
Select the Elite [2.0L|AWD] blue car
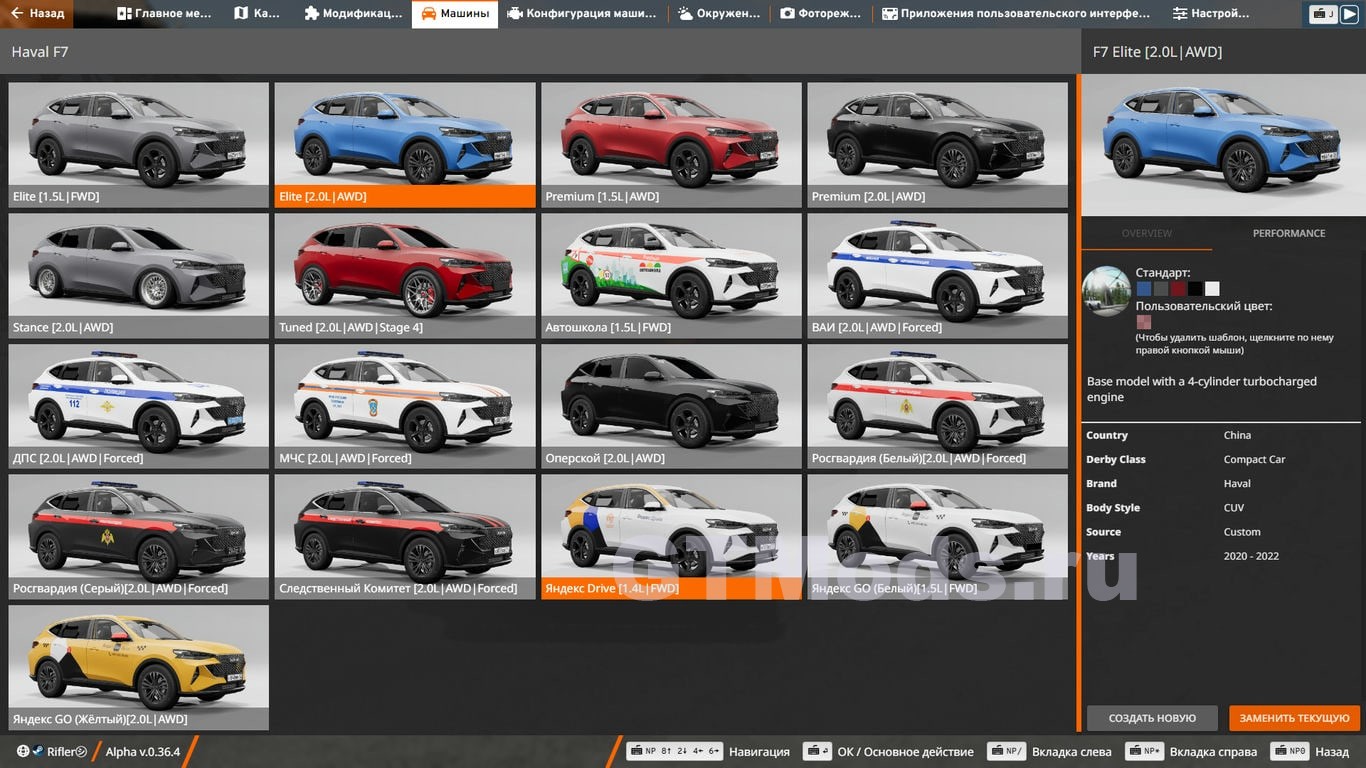click(x=405, y=145)
